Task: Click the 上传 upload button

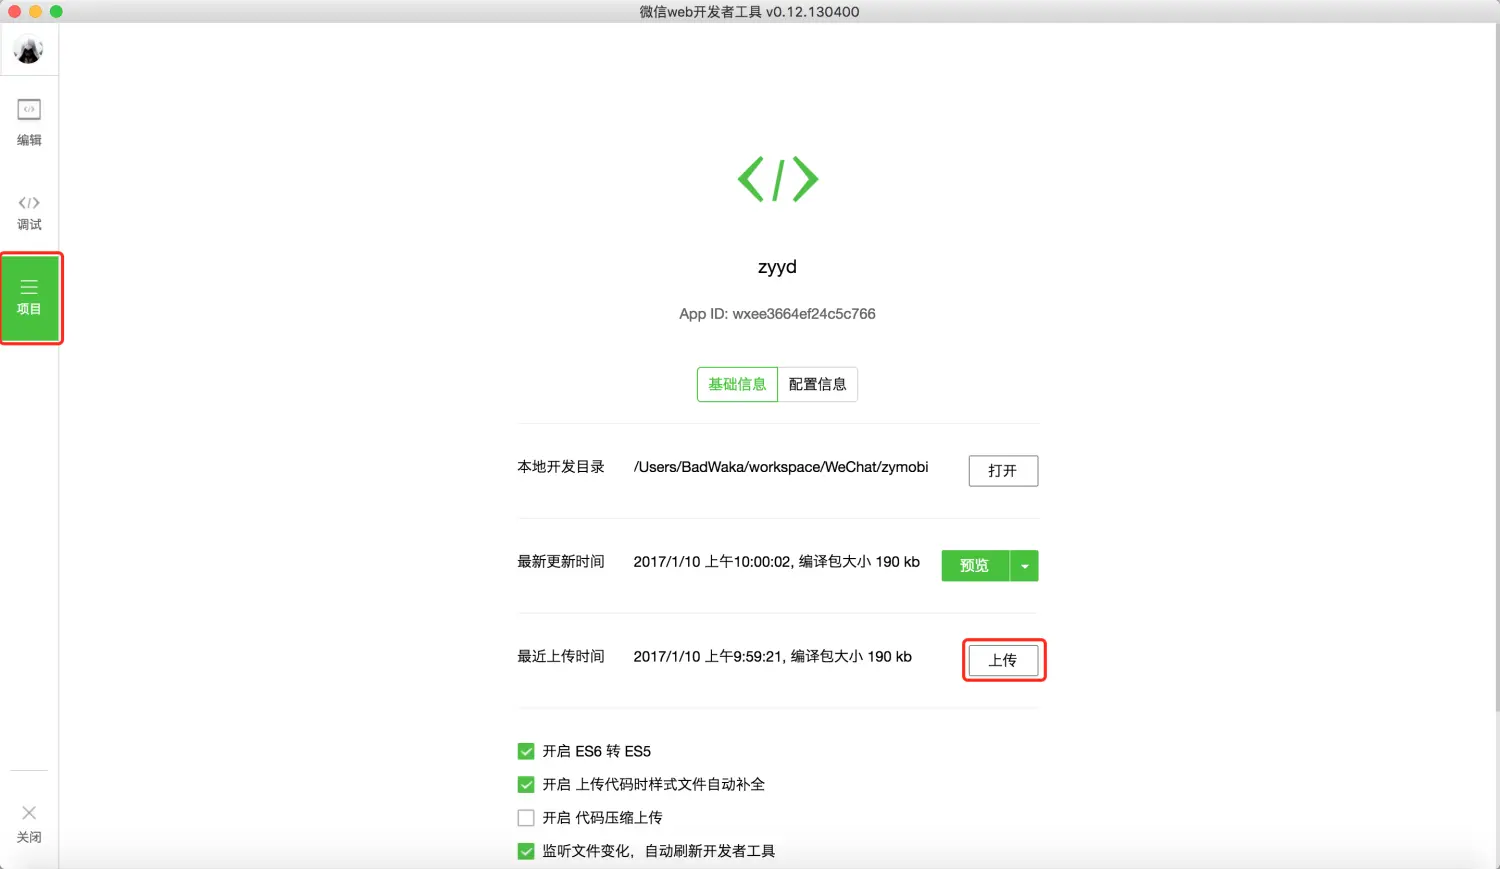Action: (x=1003, y=660)
